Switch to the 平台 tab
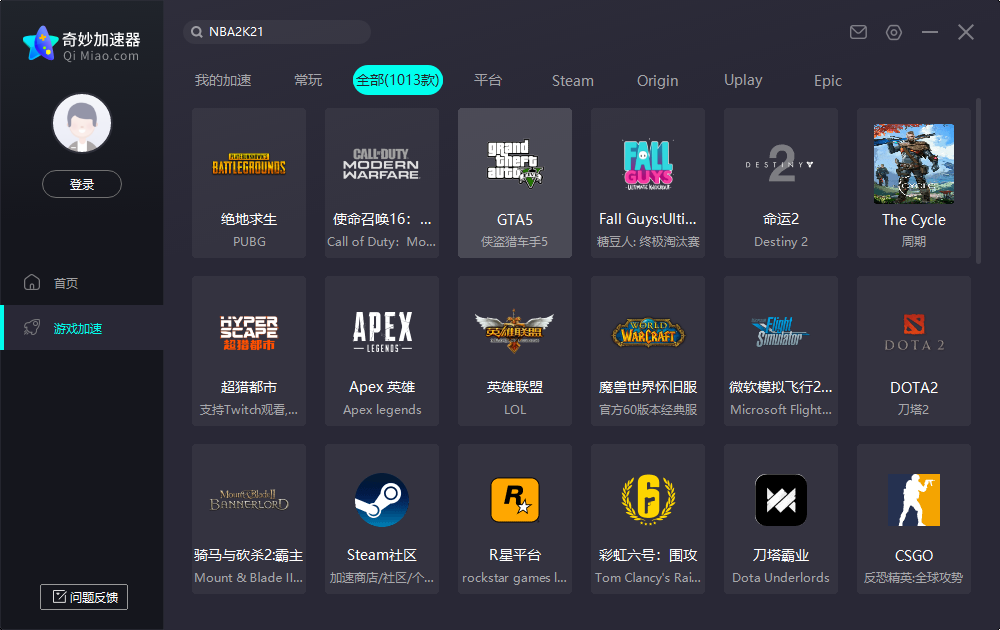 coord(488,80)
